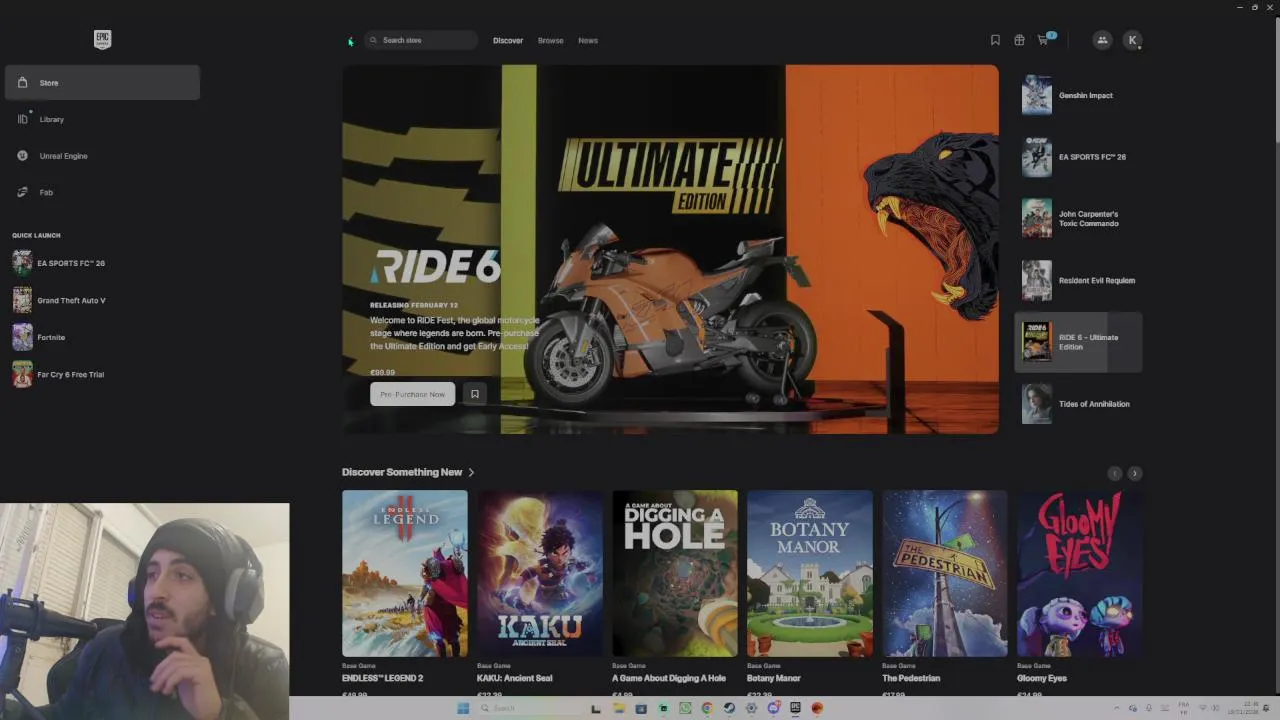Click the next arrow for Discover Something New
This screenshot has width=1280, height=720.
[x=1134, y=473]
